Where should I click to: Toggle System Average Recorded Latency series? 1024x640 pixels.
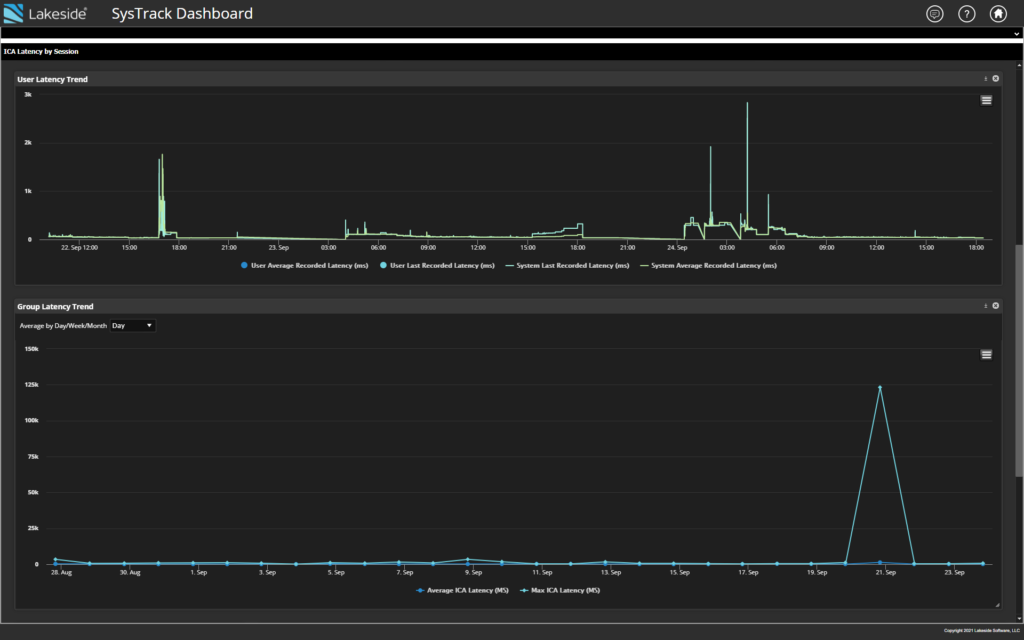coord(709,266)
